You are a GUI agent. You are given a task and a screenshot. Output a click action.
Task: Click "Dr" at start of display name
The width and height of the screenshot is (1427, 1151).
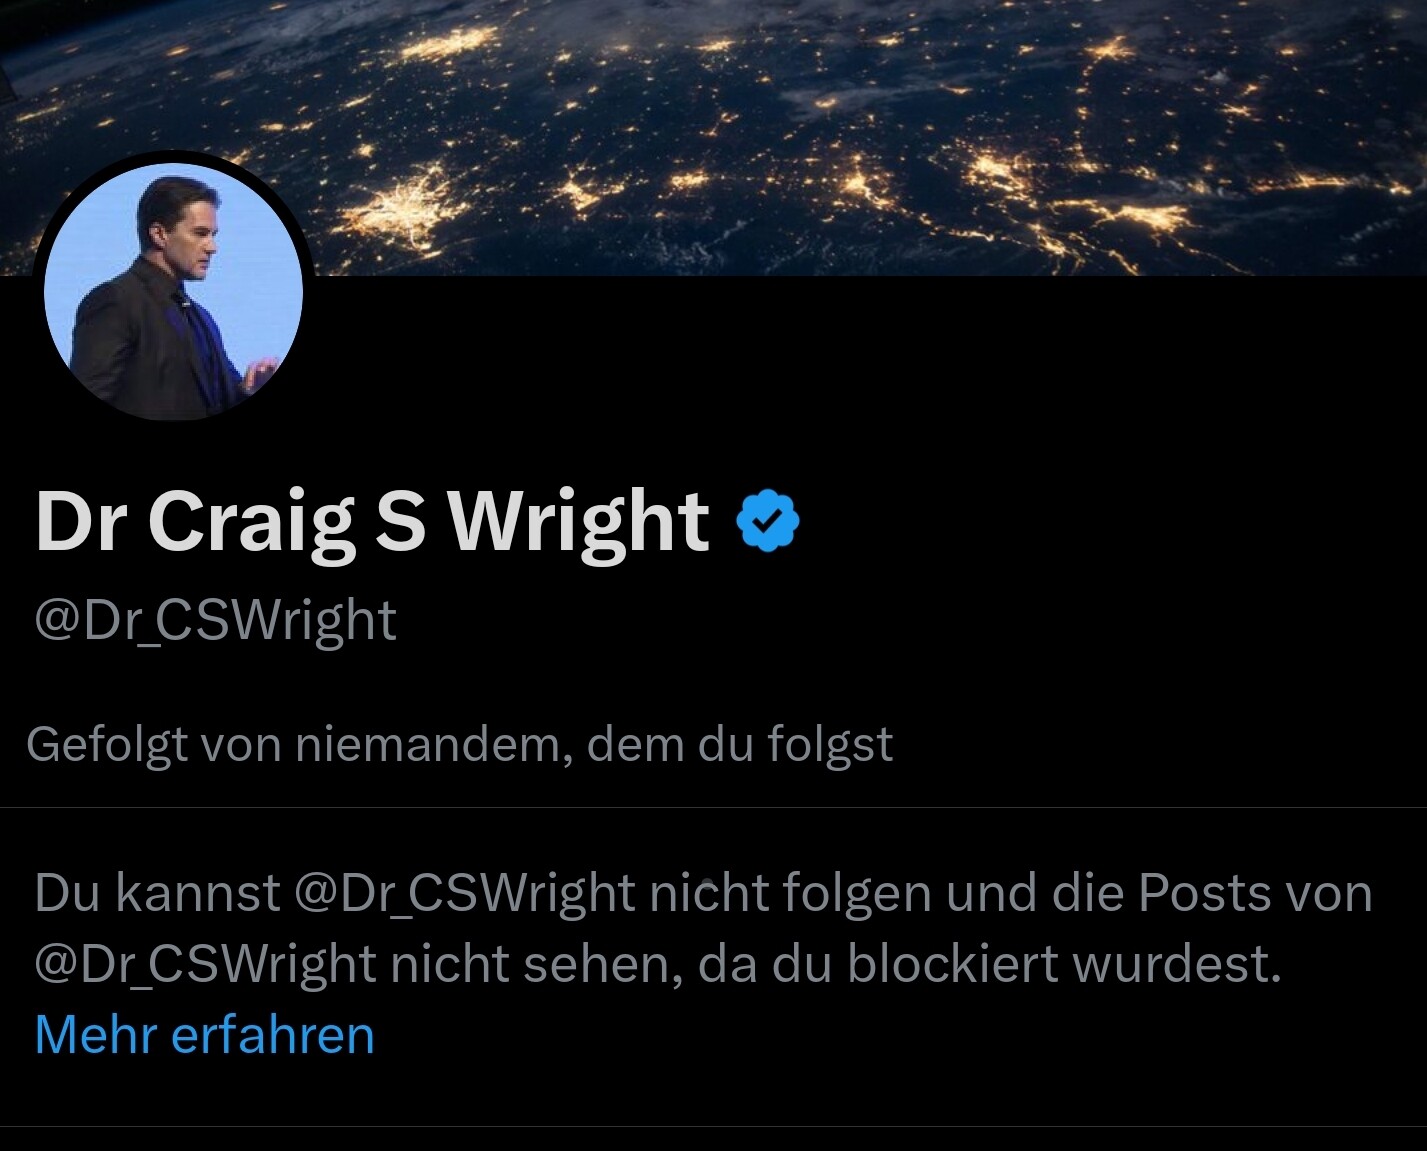click(x=80, y=521)
